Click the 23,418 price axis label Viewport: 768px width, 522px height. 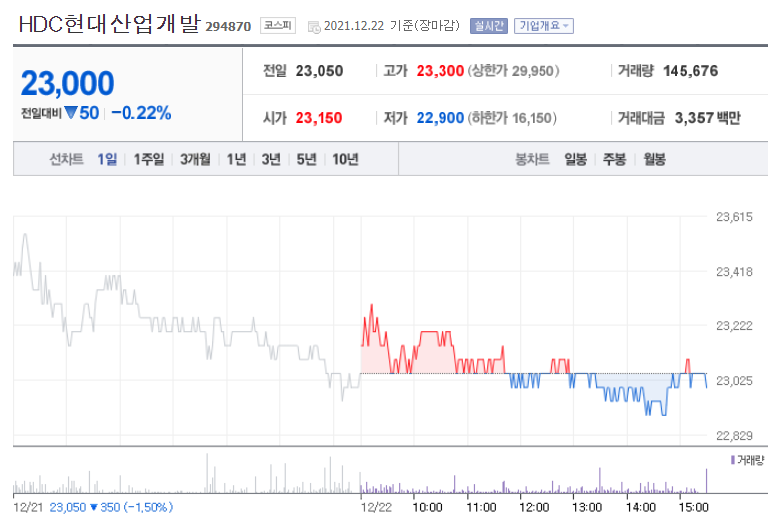click(x=734, y=272)
